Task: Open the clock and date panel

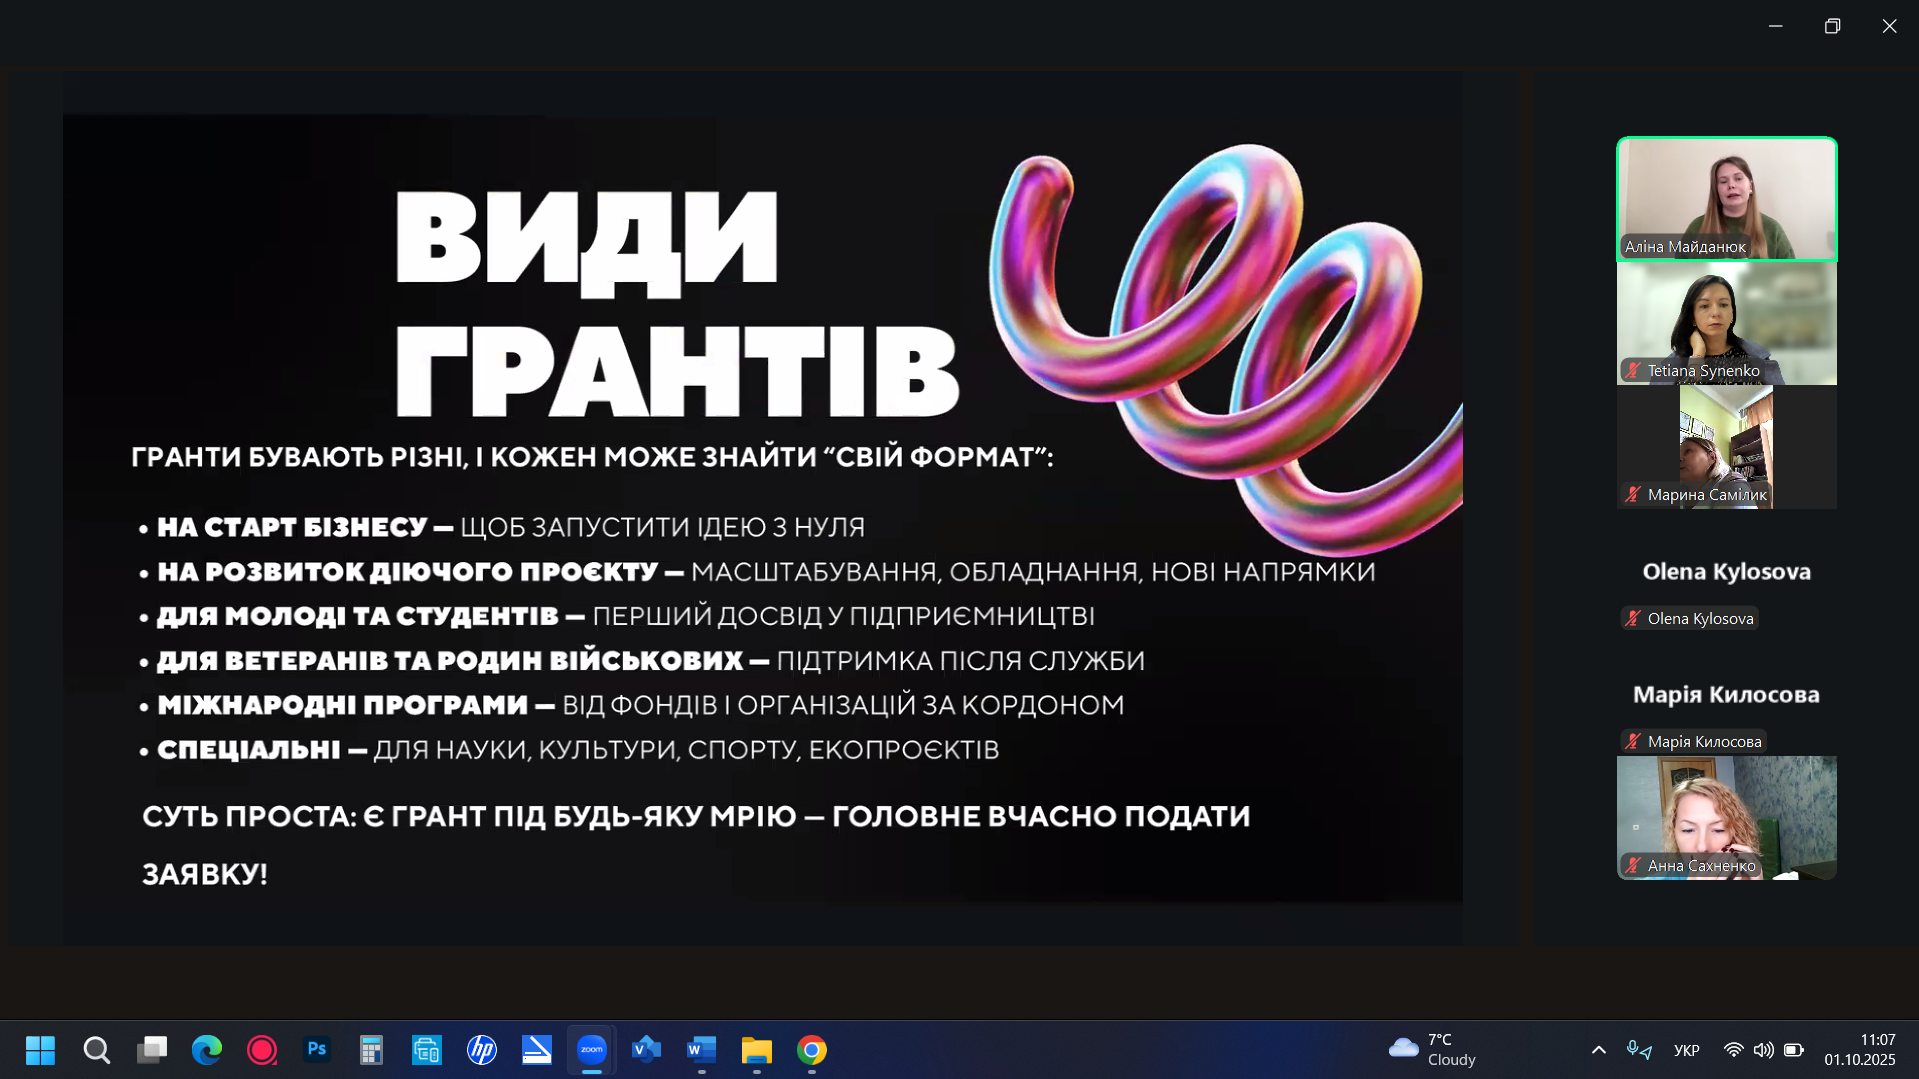Action: (1859, 1050)
